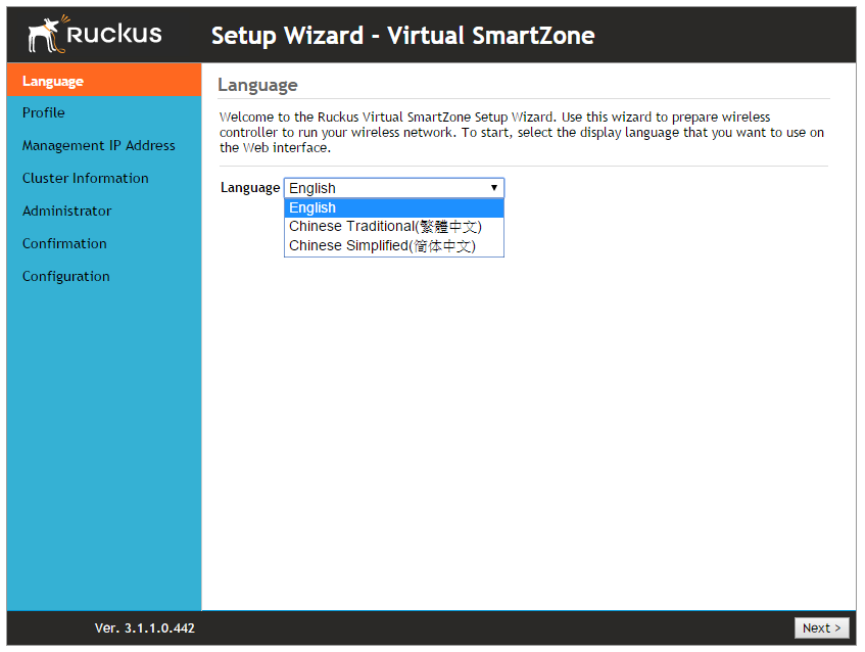Open the Confirmation step
The width and height of the screenshot is (865, 652).
pos(65,243)
